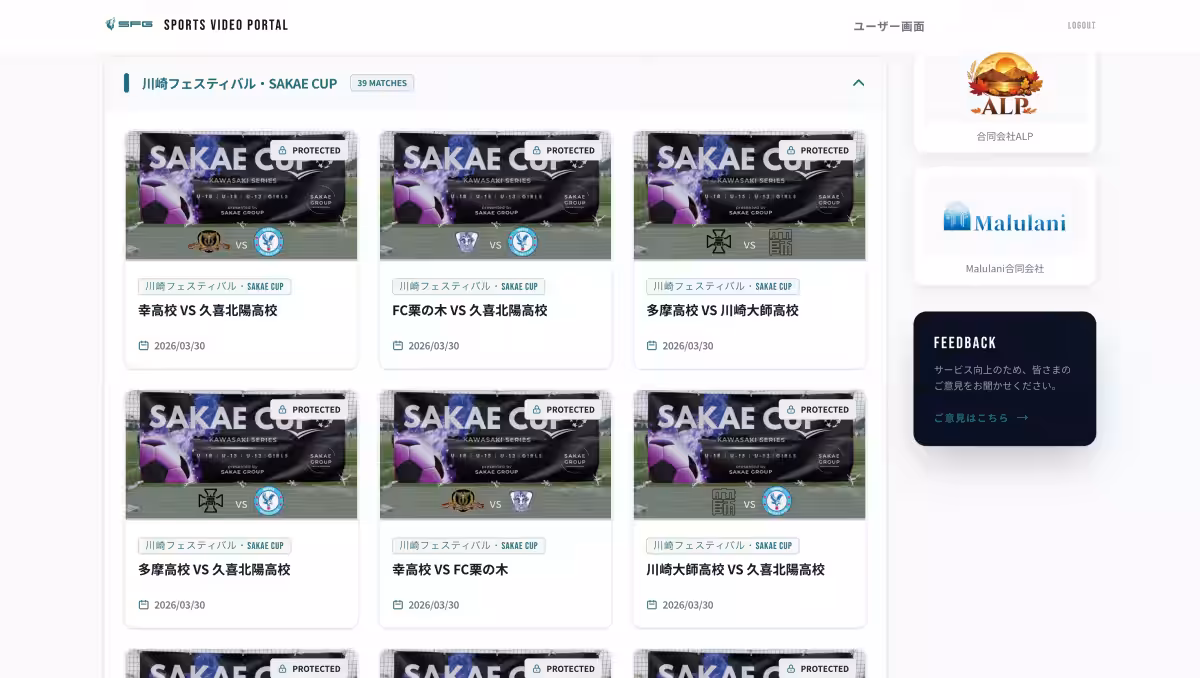Click PROTECTED lock badge on 幸高校 VS 久喜北陽高校
Screen dimensions: 1200x678
309,150
